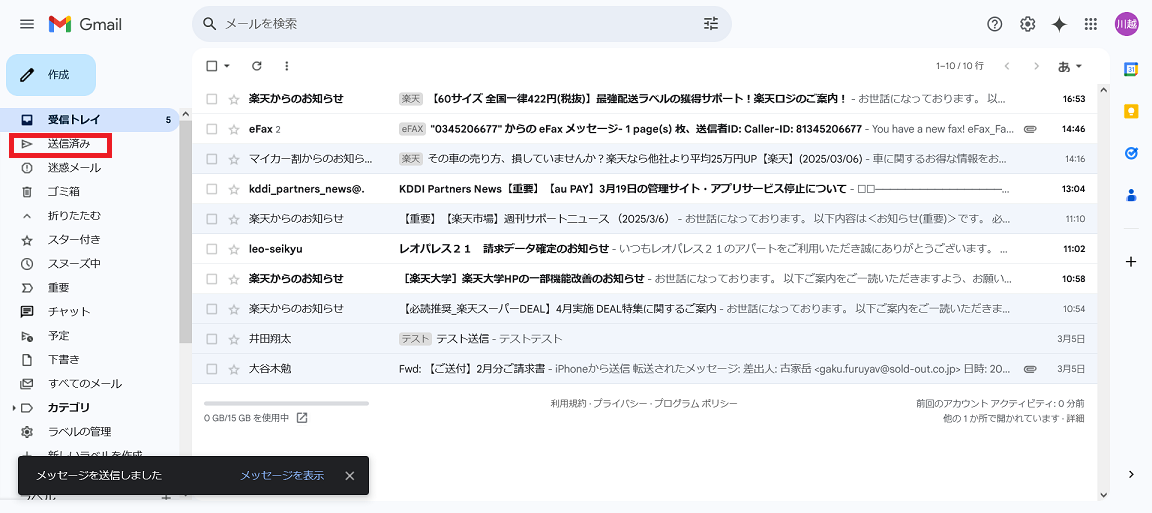Check the leo-seikyu email checkbox
Image resolution: width=1152 pixels, height=513 pixels.
(x=211, y=249)
